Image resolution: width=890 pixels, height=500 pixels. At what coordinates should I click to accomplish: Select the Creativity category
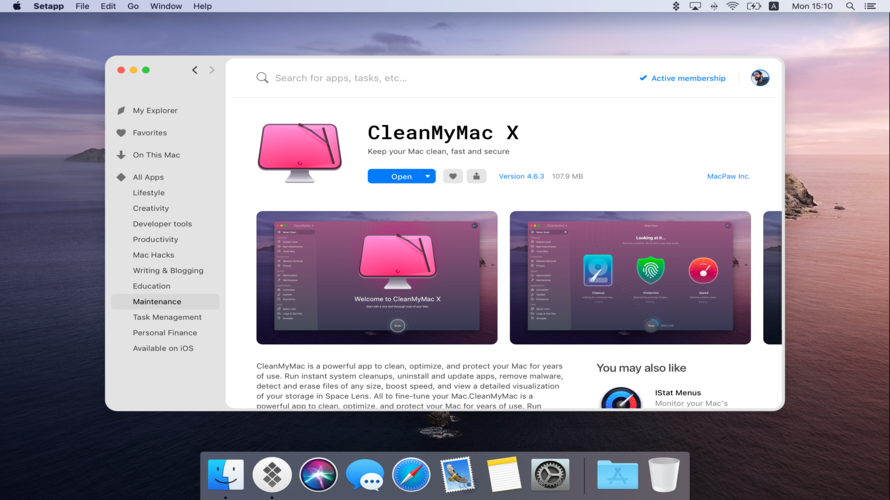click(151, 208)
